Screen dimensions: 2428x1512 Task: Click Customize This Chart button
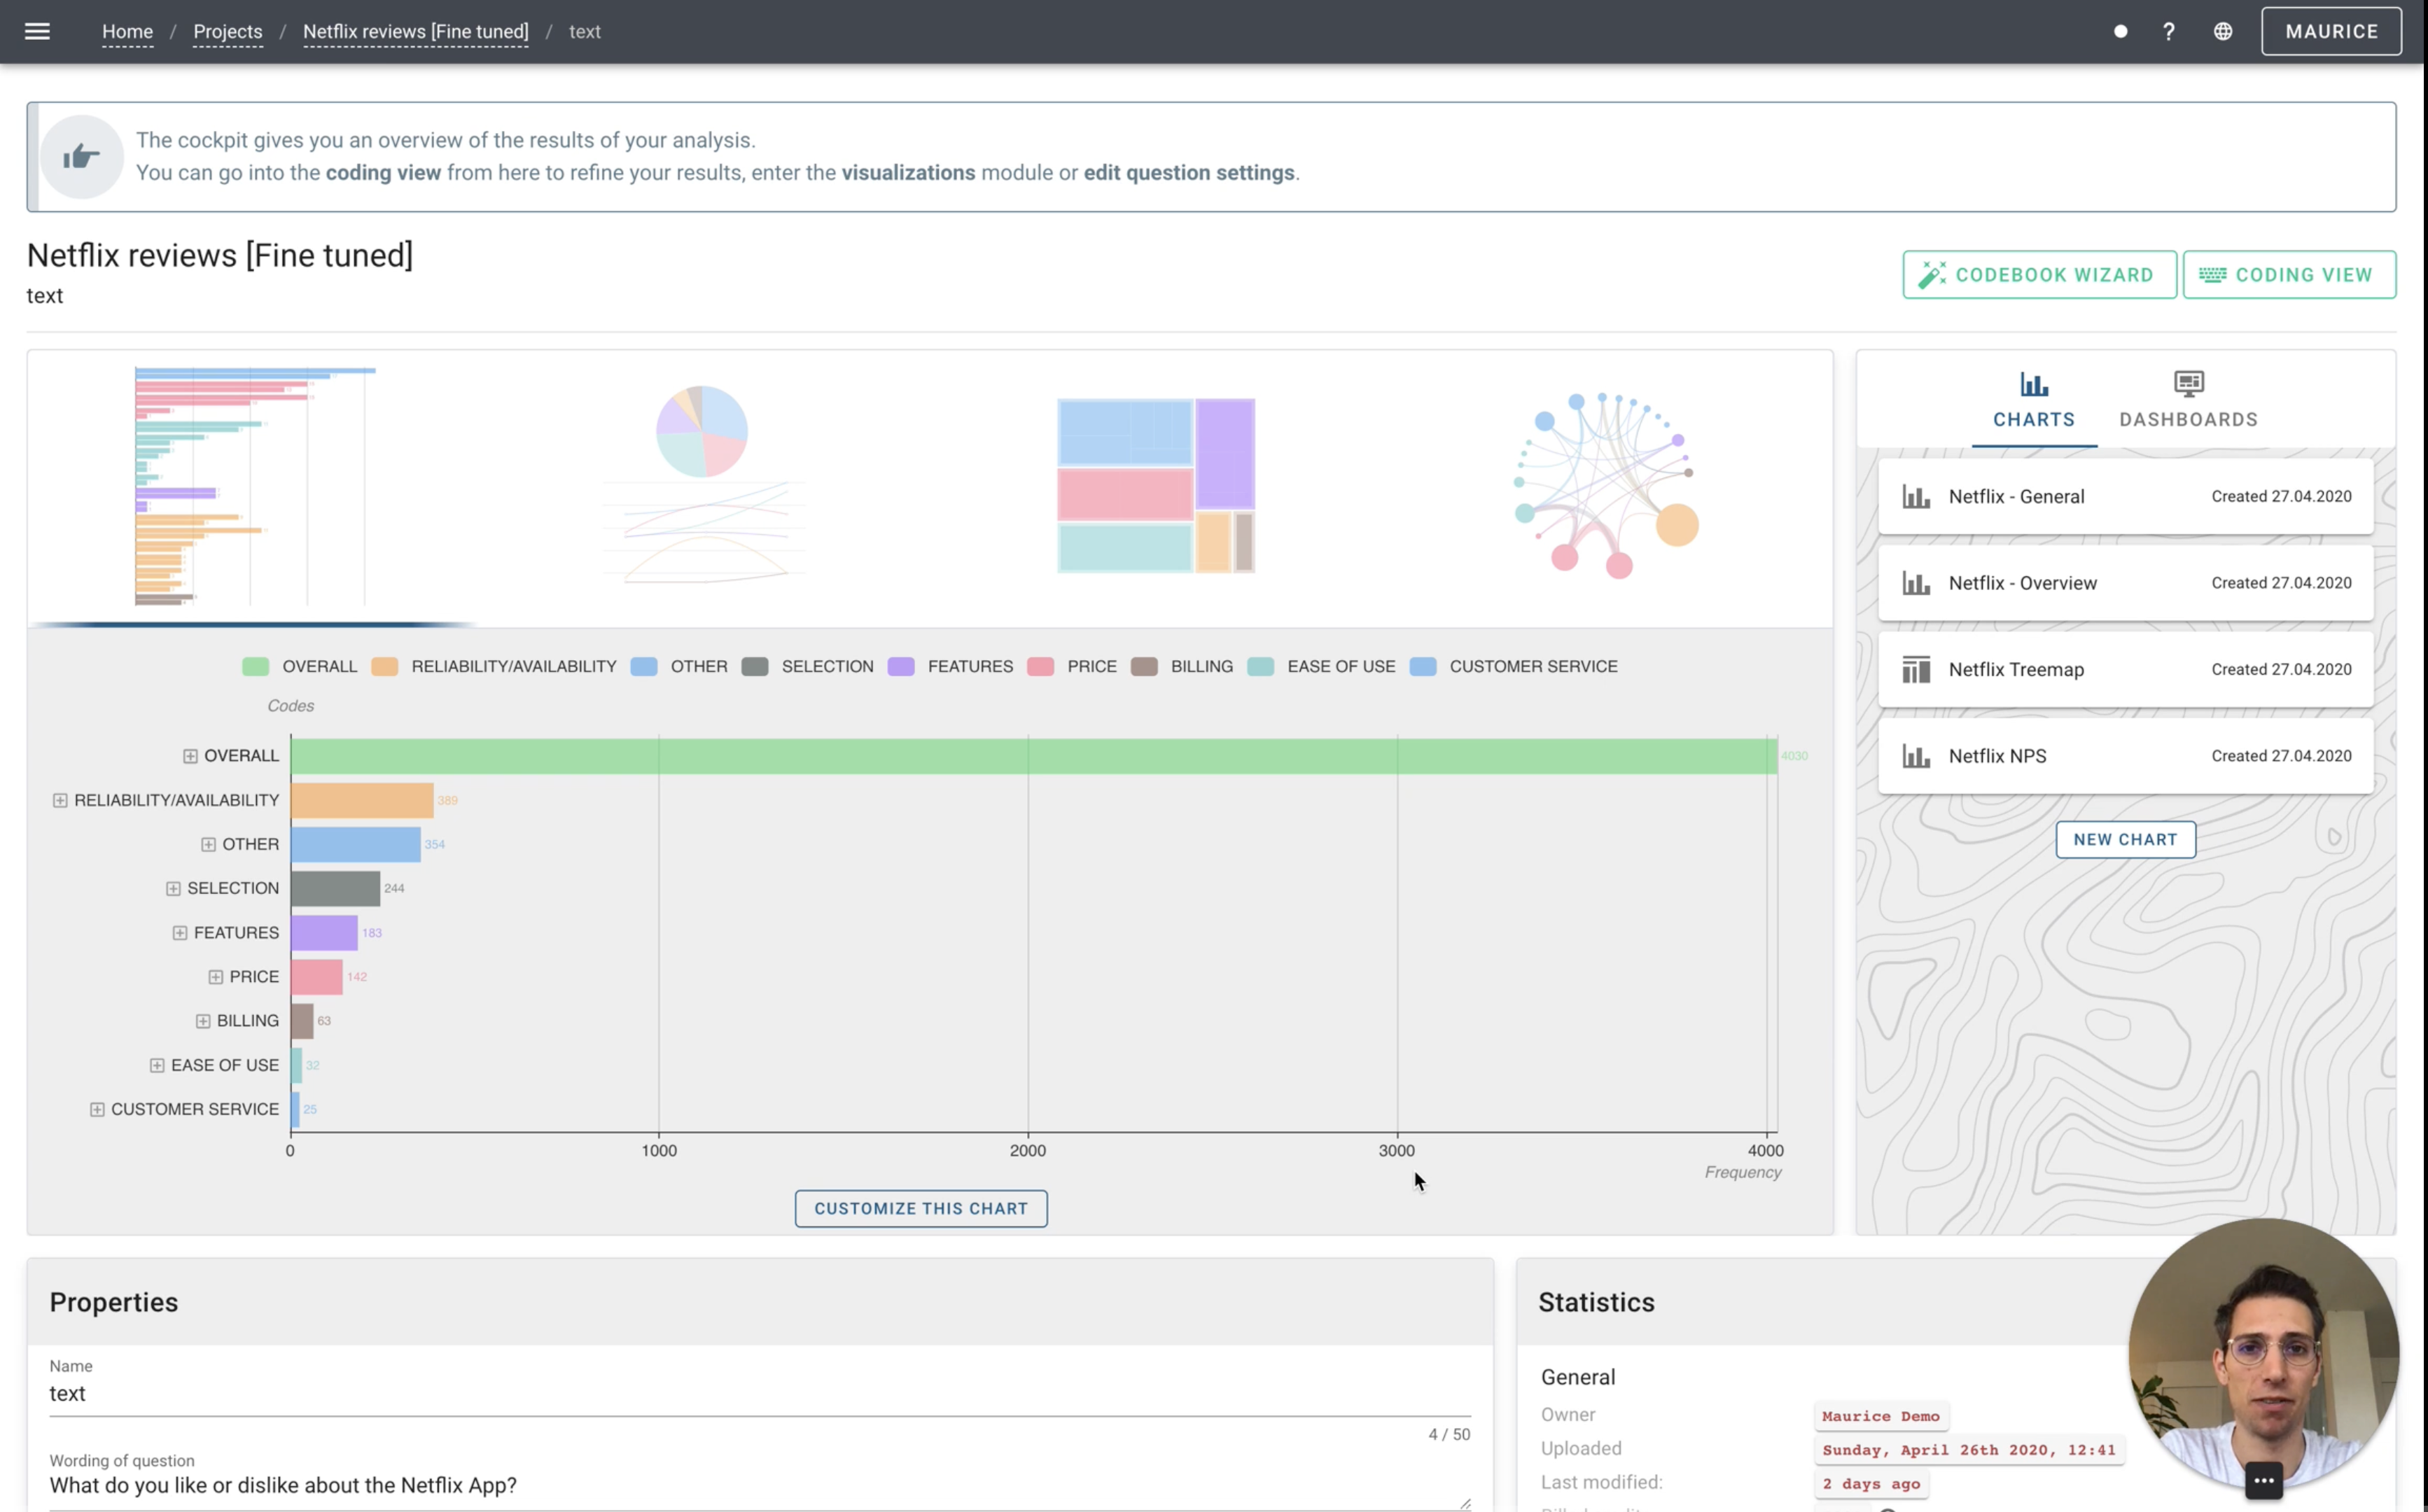pos(920,1208)
